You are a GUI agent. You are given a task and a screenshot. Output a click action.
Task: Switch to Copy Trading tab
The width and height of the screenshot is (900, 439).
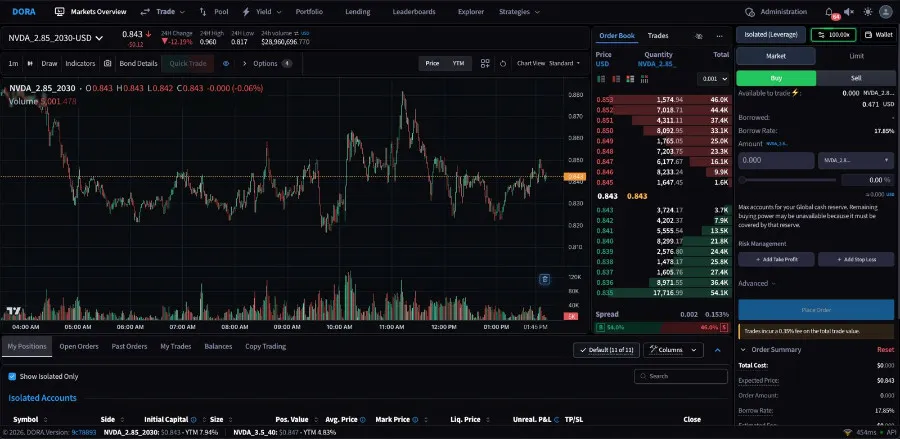point(265,347)
